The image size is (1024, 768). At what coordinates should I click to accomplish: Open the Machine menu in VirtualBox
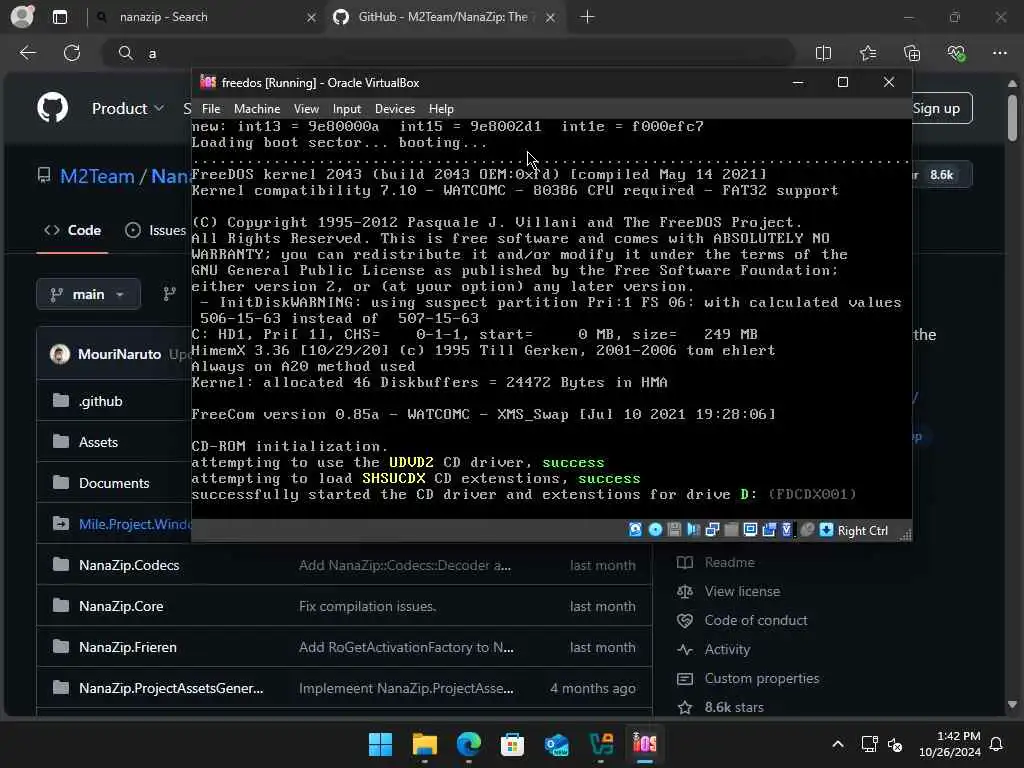tap(257, 109)
